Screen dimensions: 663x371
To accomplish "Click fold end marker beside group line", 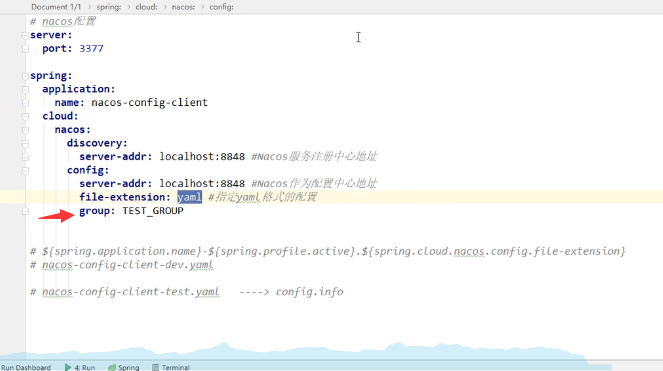I will pyautogui.click(x=25, y=211).
